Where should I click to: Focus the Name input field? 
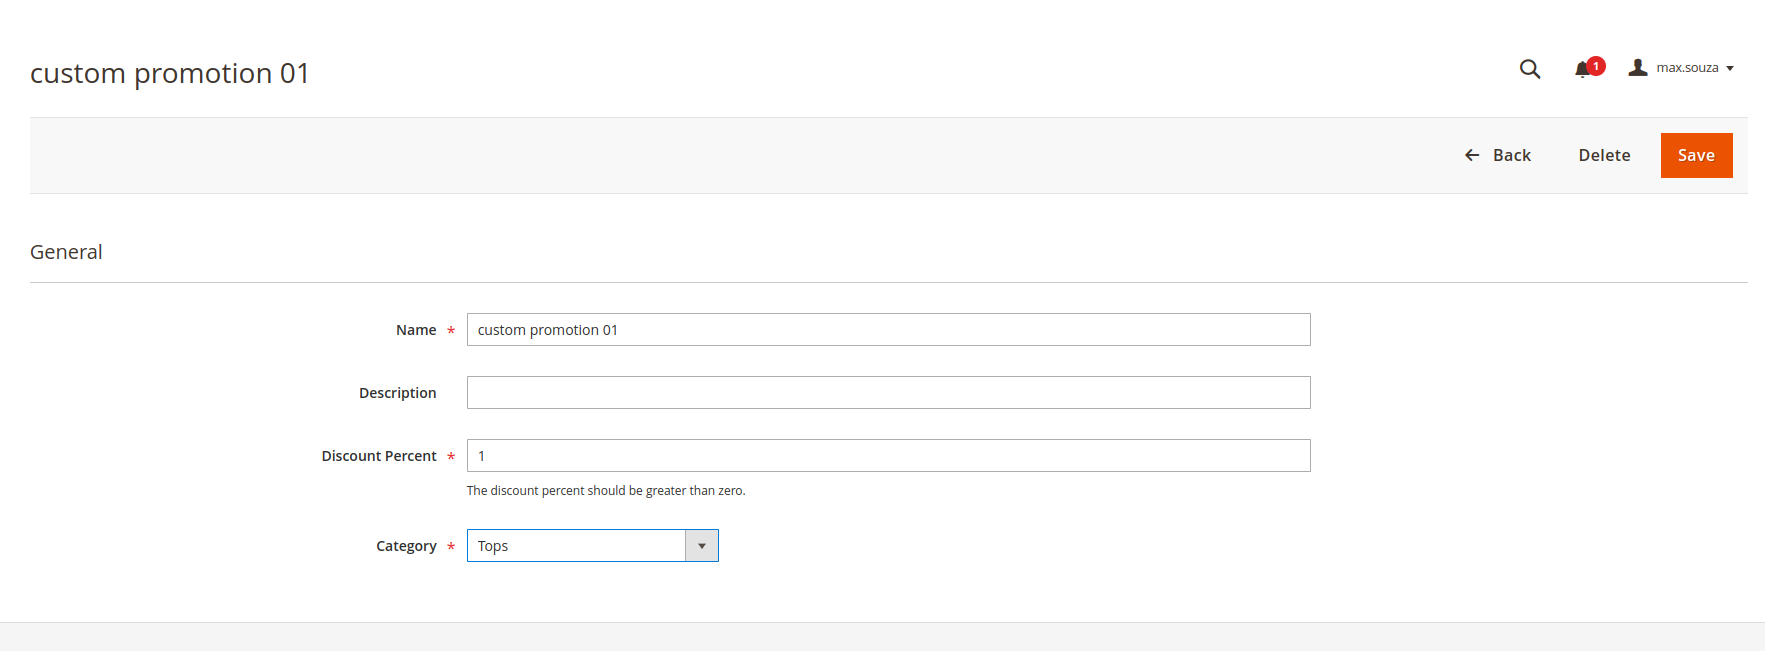pos(889,330)
